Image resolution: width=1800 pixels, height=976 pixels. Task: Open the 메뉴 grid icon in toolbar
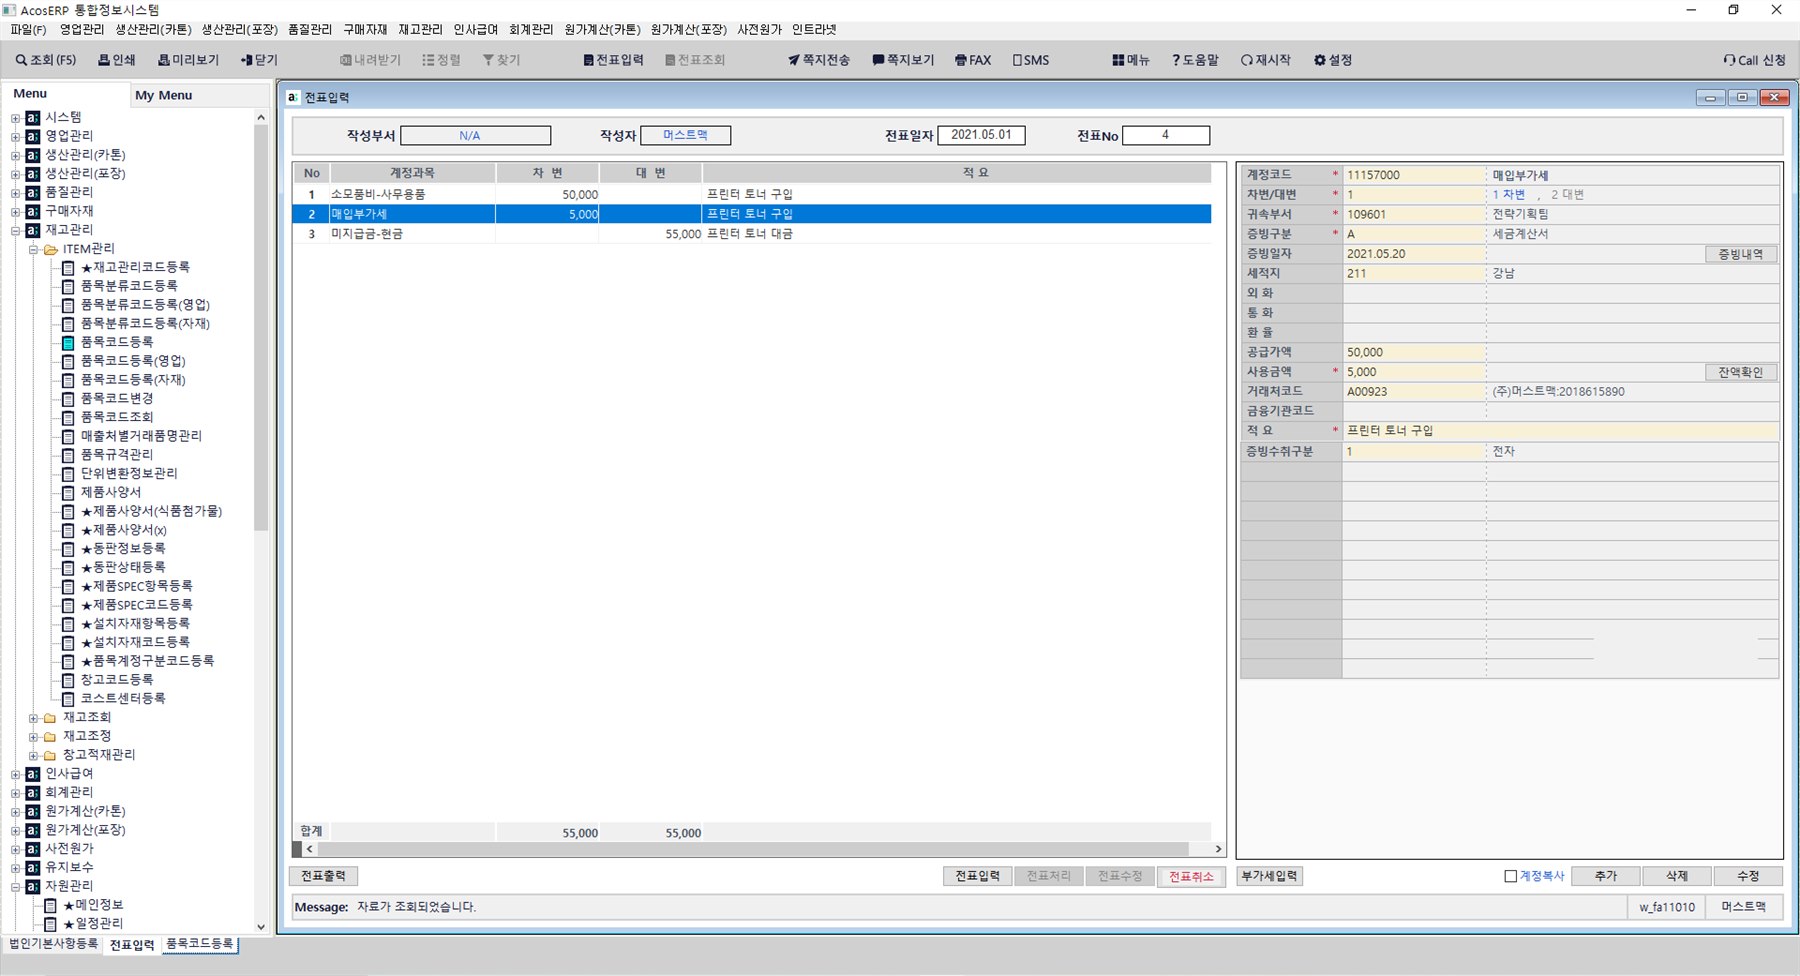(x=1131, y=60)
